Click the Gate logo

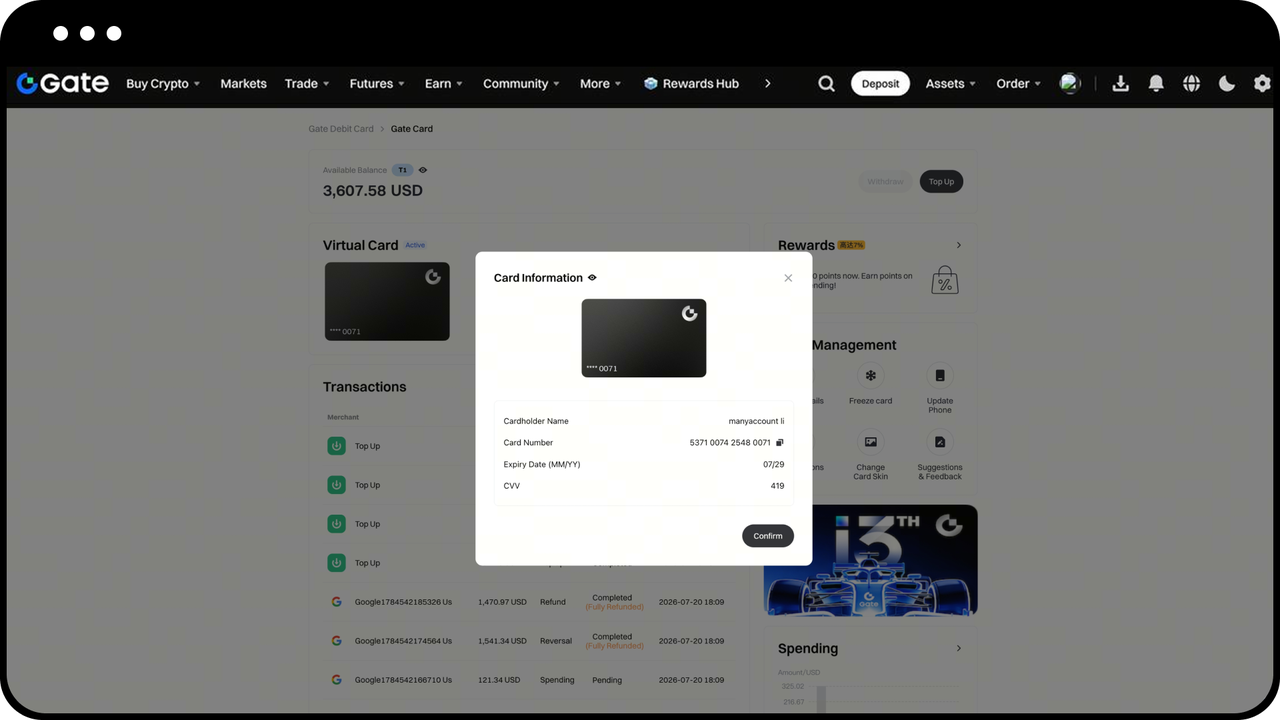(x=62, y=83)
